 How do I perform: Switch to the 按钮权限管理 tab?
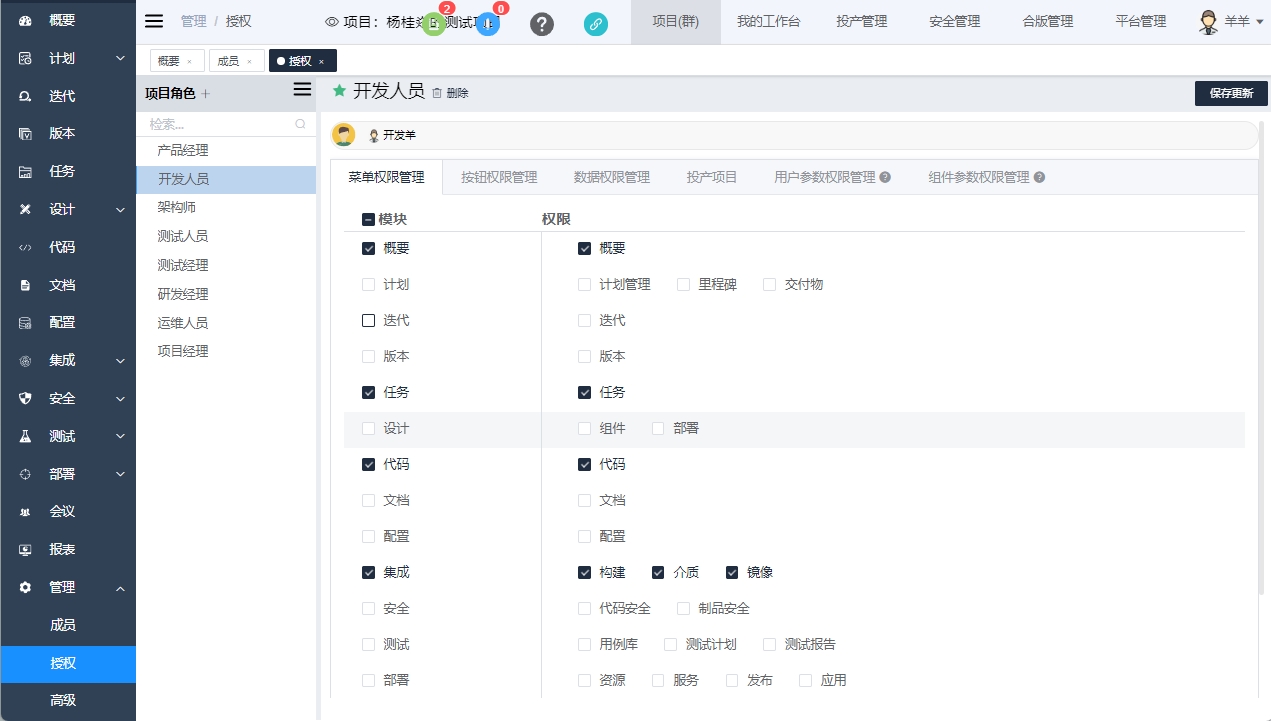(x=499, y=177)
